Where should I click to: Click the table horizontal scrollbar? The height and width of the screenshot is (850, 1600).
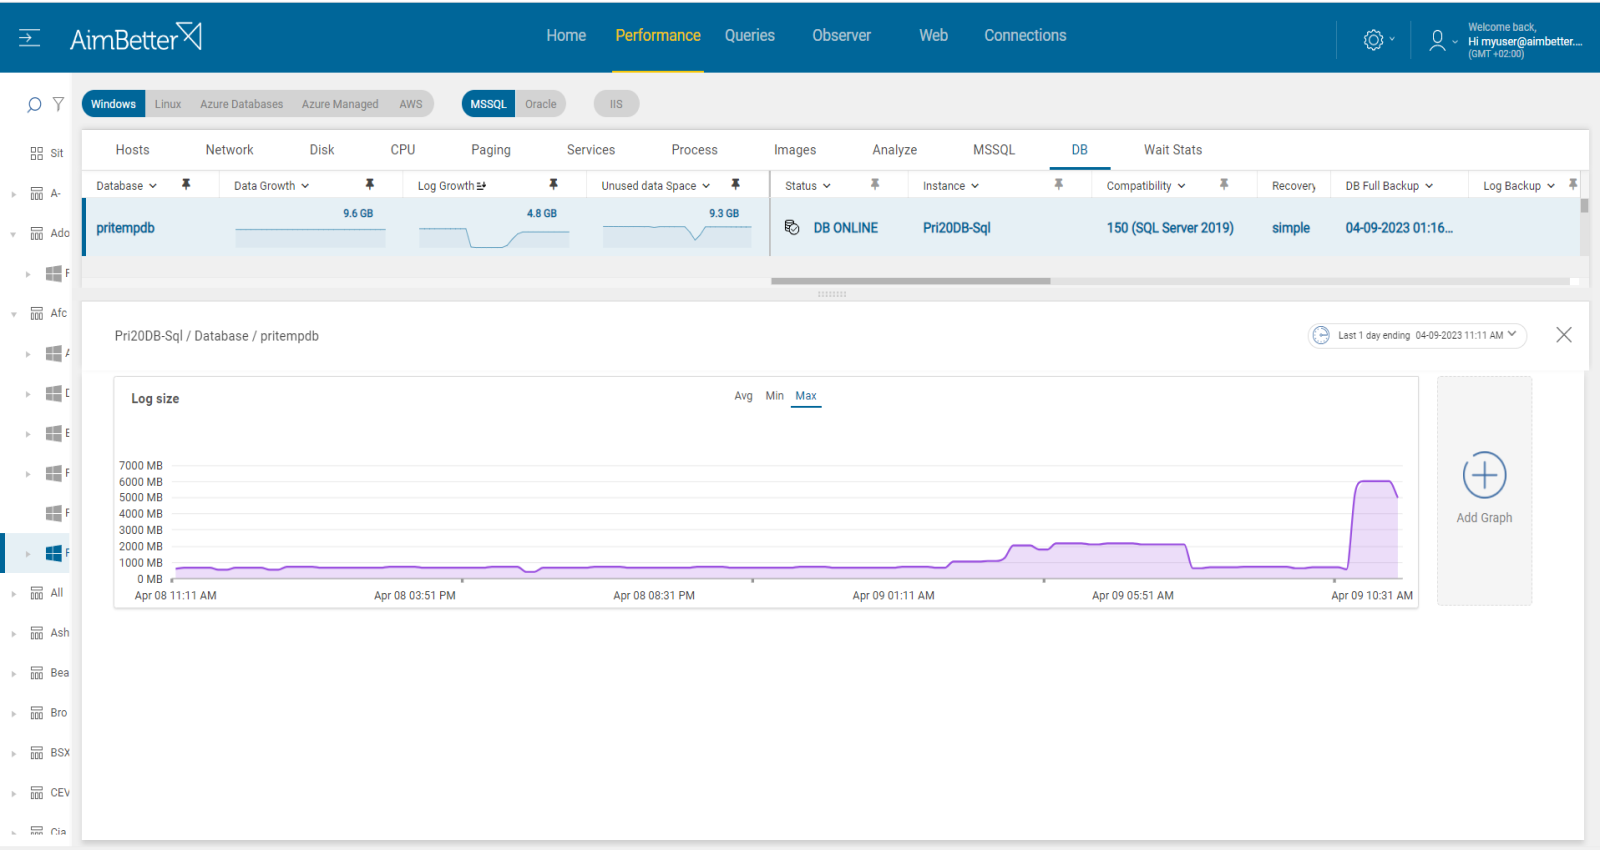(911, 281)
